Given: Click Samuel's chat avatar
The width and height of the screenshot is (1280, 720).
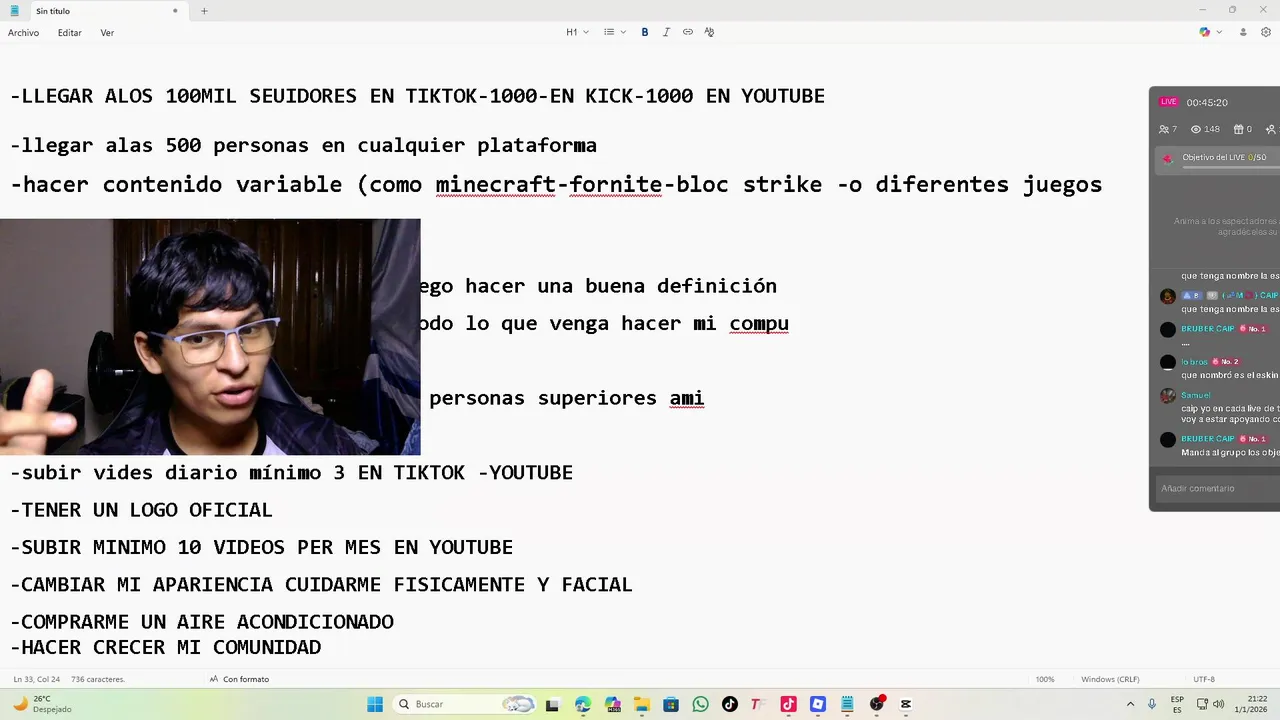Looking at the screenshot, I should click(1167, 396).
